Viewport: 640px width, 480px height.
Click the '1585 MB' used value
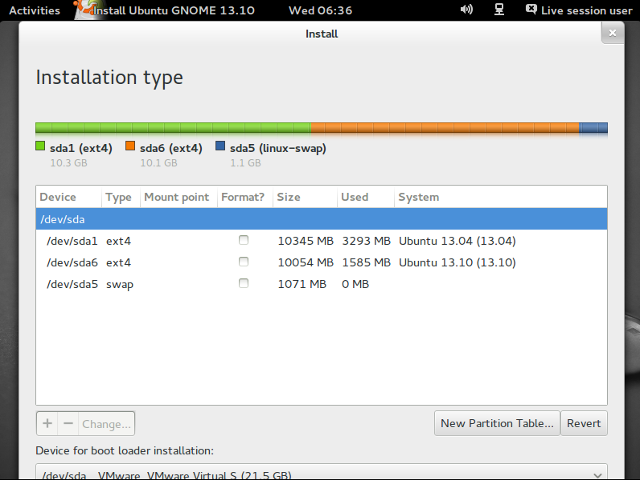(366, 262)
